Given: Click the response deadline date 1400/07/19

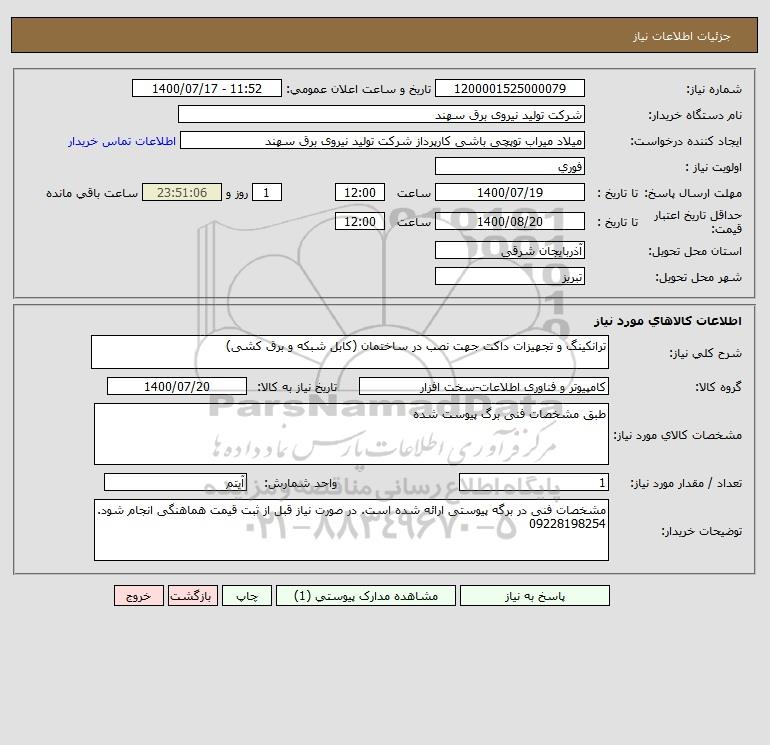Looking at the screenshot, I should pyautogui.click(x=510, y=193).
